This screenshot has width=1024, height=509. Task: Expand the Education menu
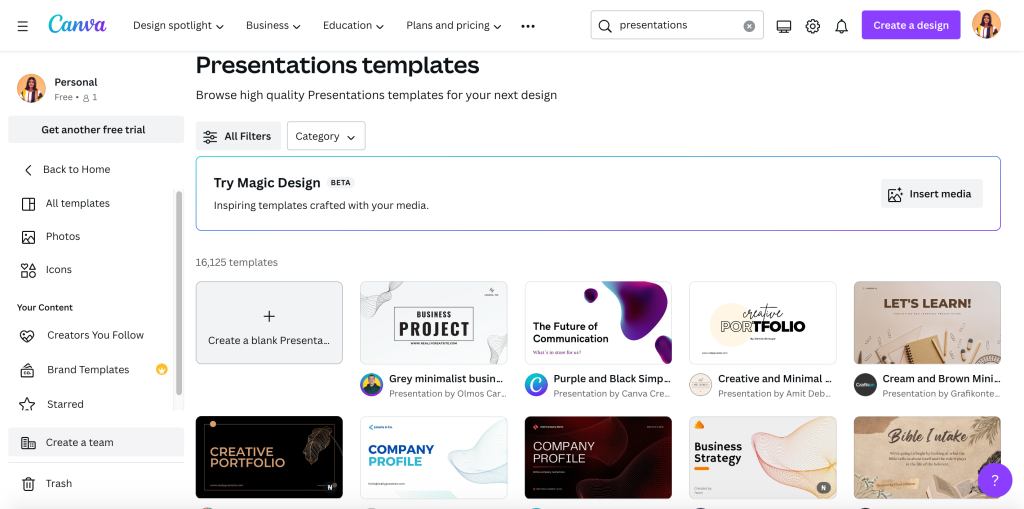[353, 26]
